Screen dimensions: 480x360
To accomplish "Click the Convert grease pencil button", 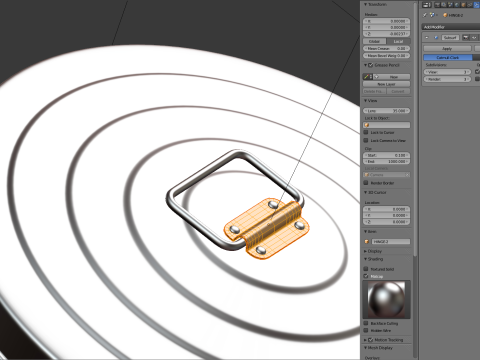I will 398,91.
